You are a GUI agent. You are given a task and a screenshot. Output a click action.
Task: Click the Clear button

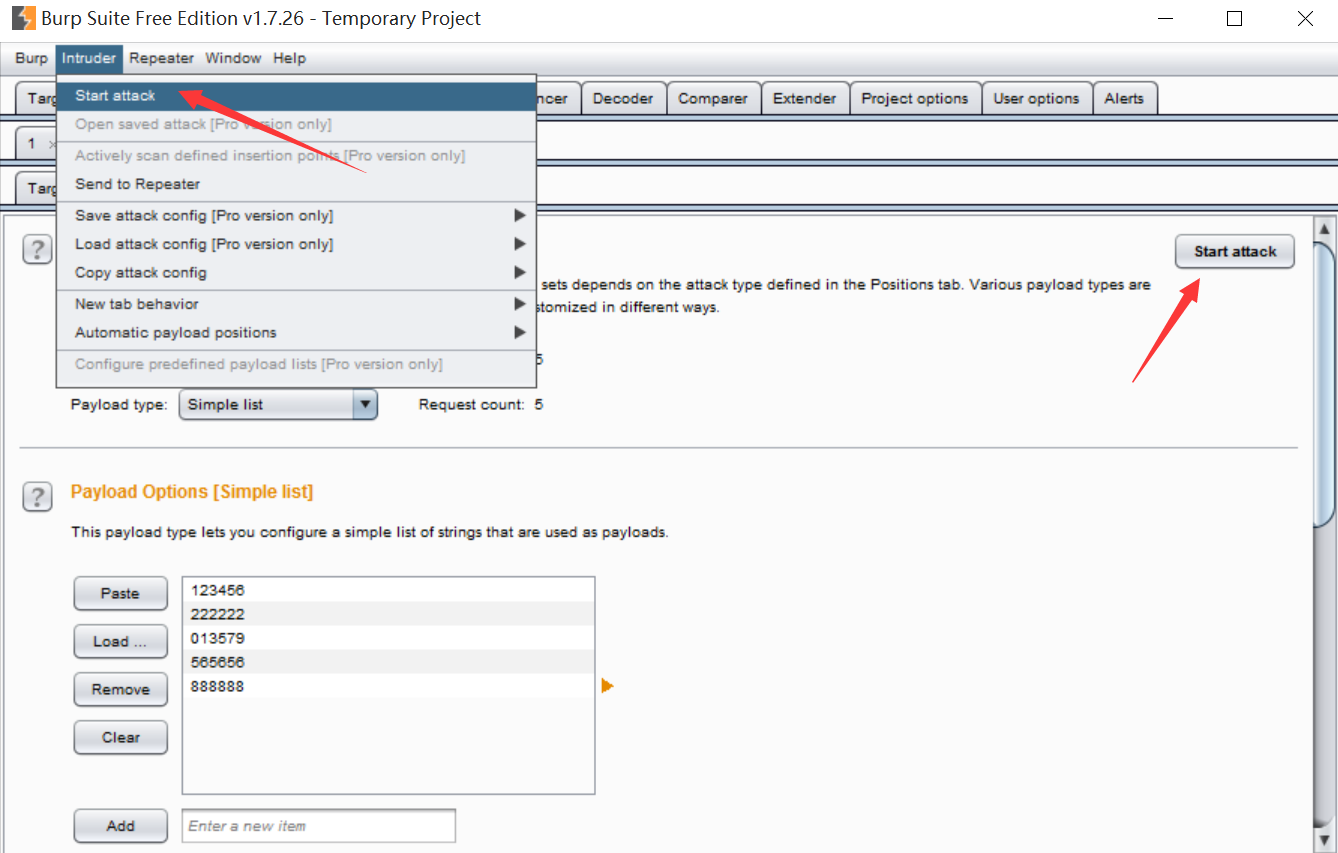click(x=120, y=737)
